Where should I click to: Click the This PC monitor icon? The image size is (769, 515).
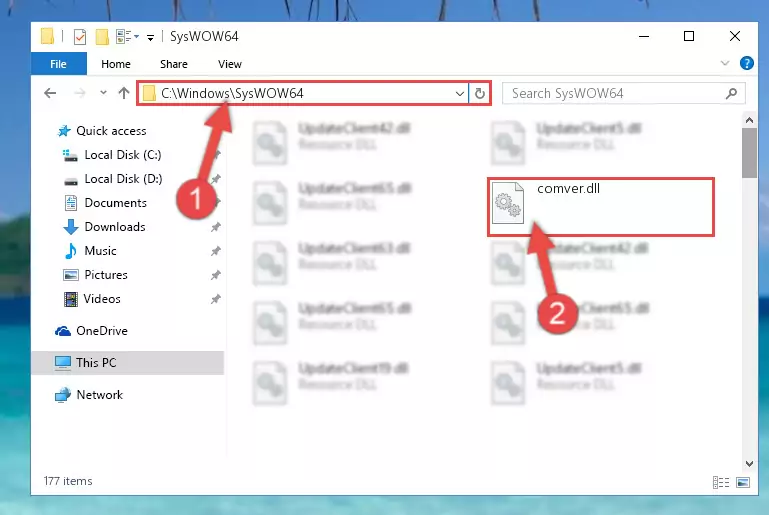tap(63, 363)
